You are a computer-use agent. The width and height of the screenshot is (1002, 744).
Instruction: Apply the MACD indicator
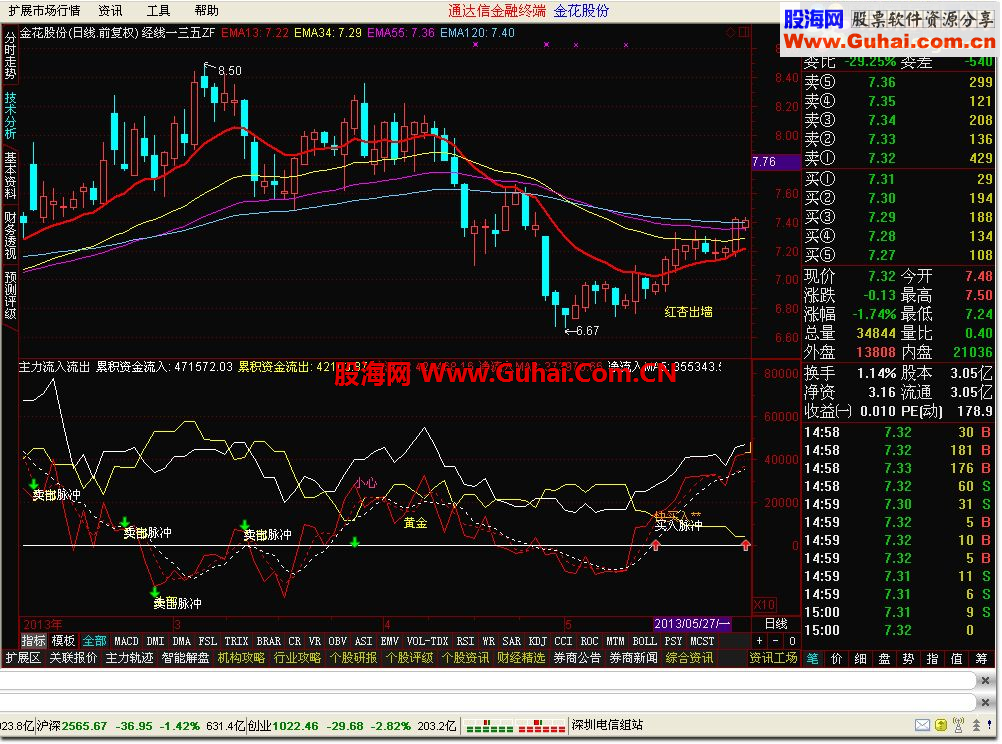pos(127,641)
